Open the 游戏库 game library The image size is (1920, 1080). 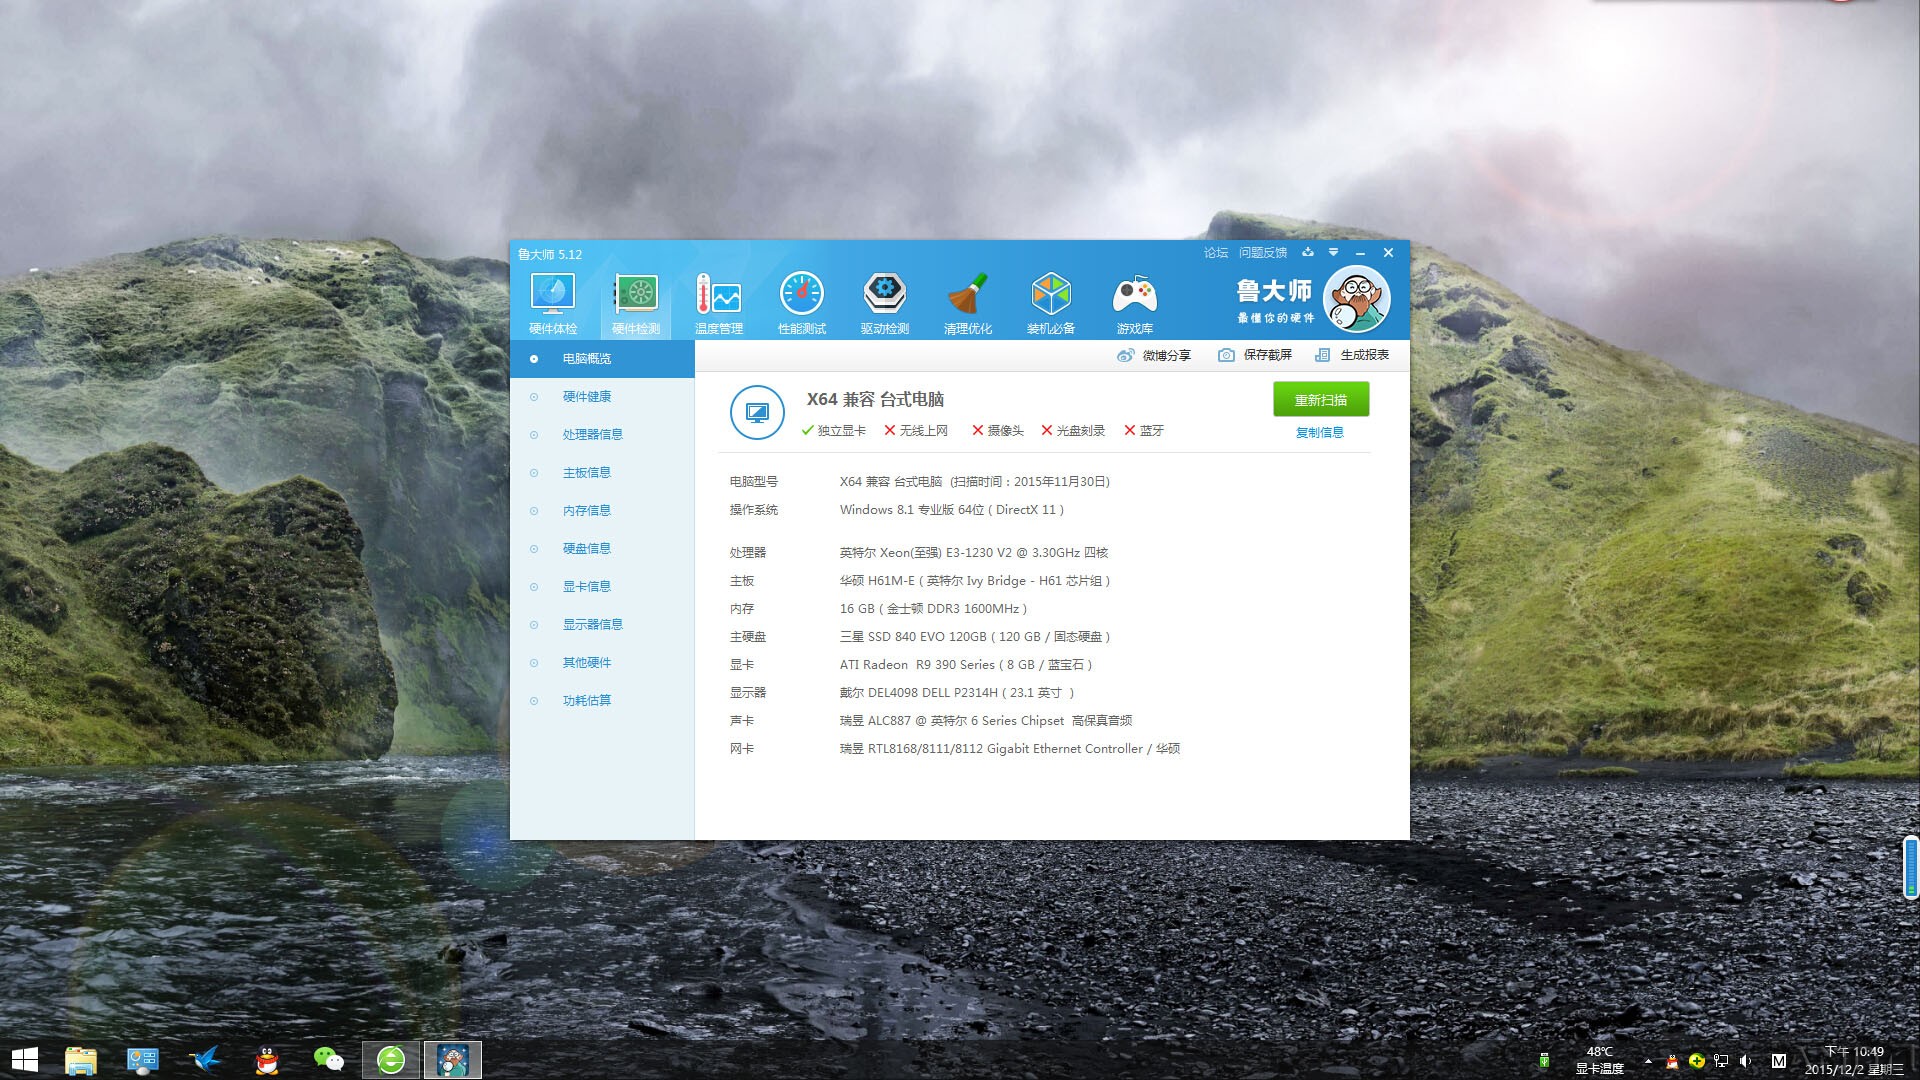(x=1135, y=304)
